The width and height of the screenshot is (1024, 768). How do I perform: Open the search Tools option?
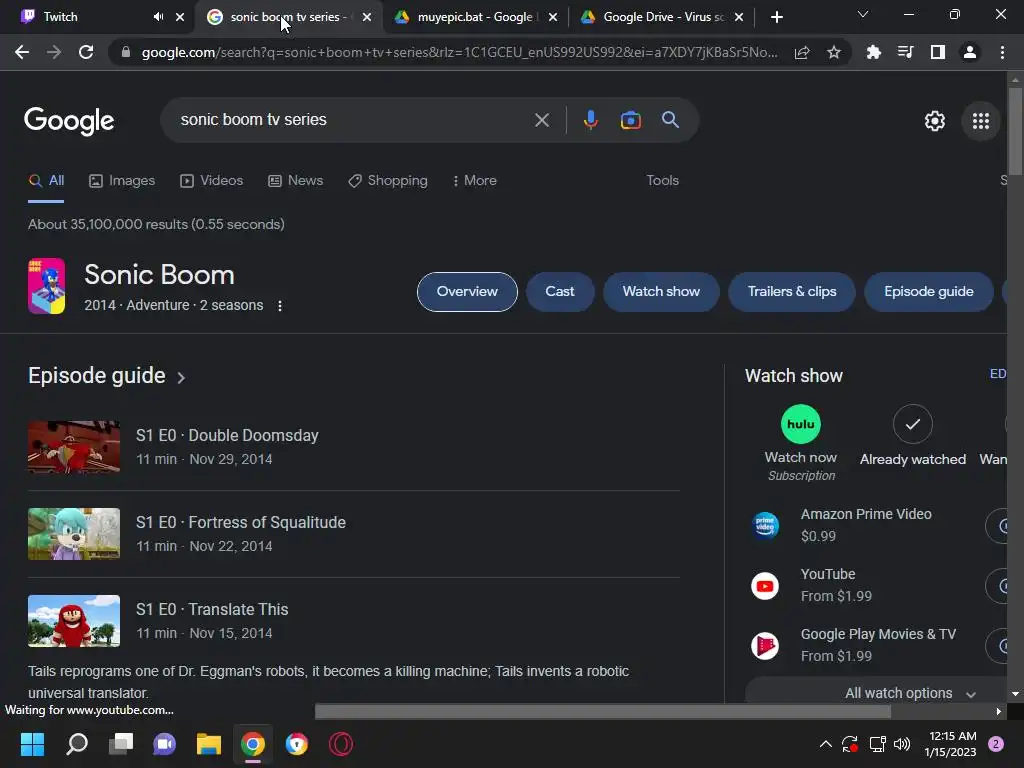pos(662,181)
